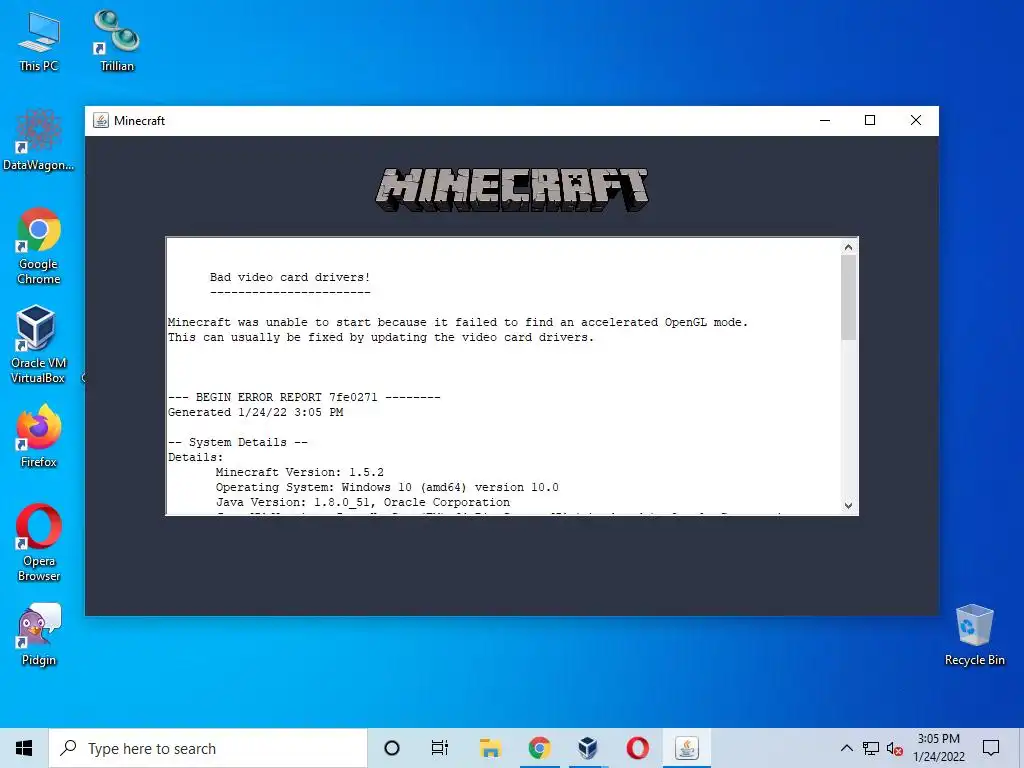
Task: Click the Type here to search box
Action: pos(208,748)
